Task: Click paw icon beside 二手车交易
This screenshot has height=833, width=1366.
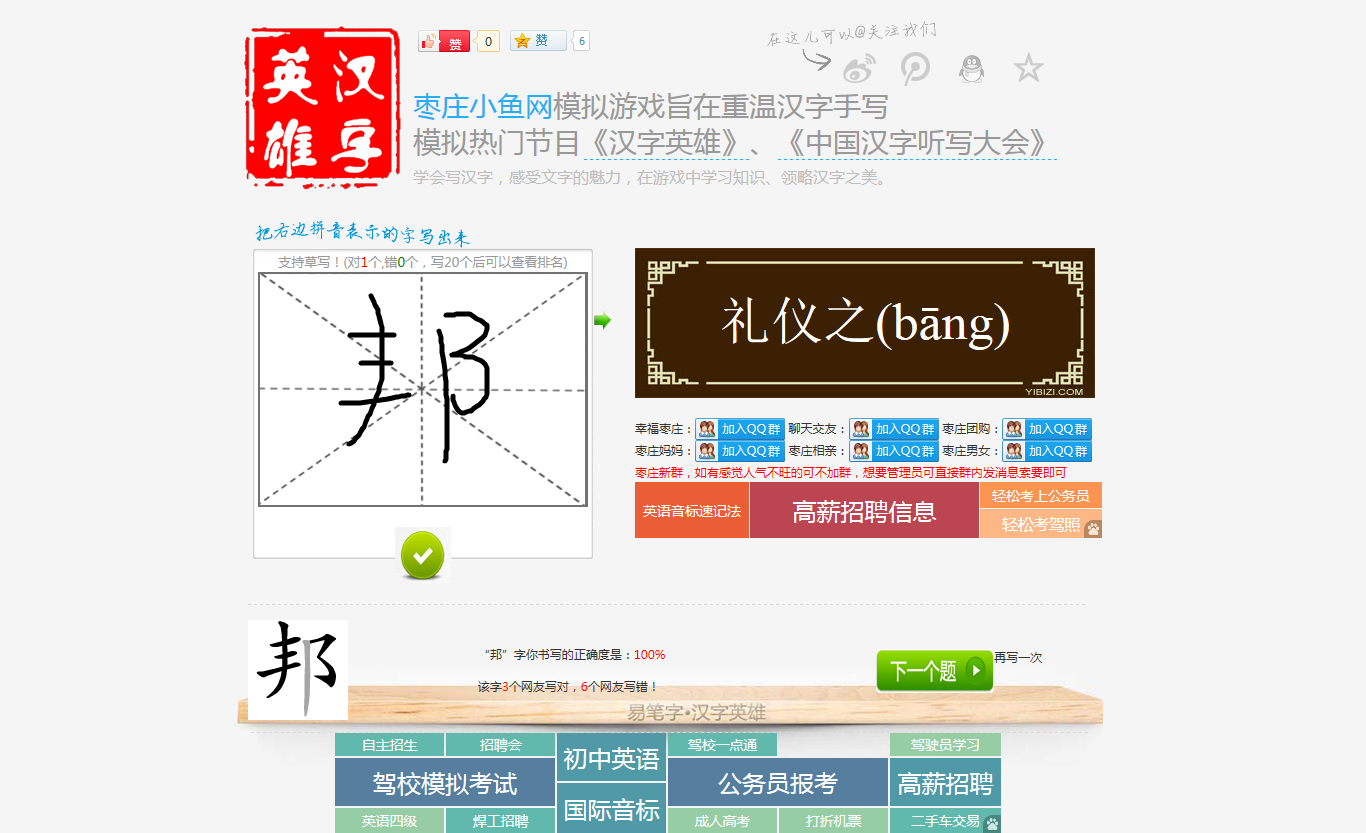Action: [x=992, y=824]
